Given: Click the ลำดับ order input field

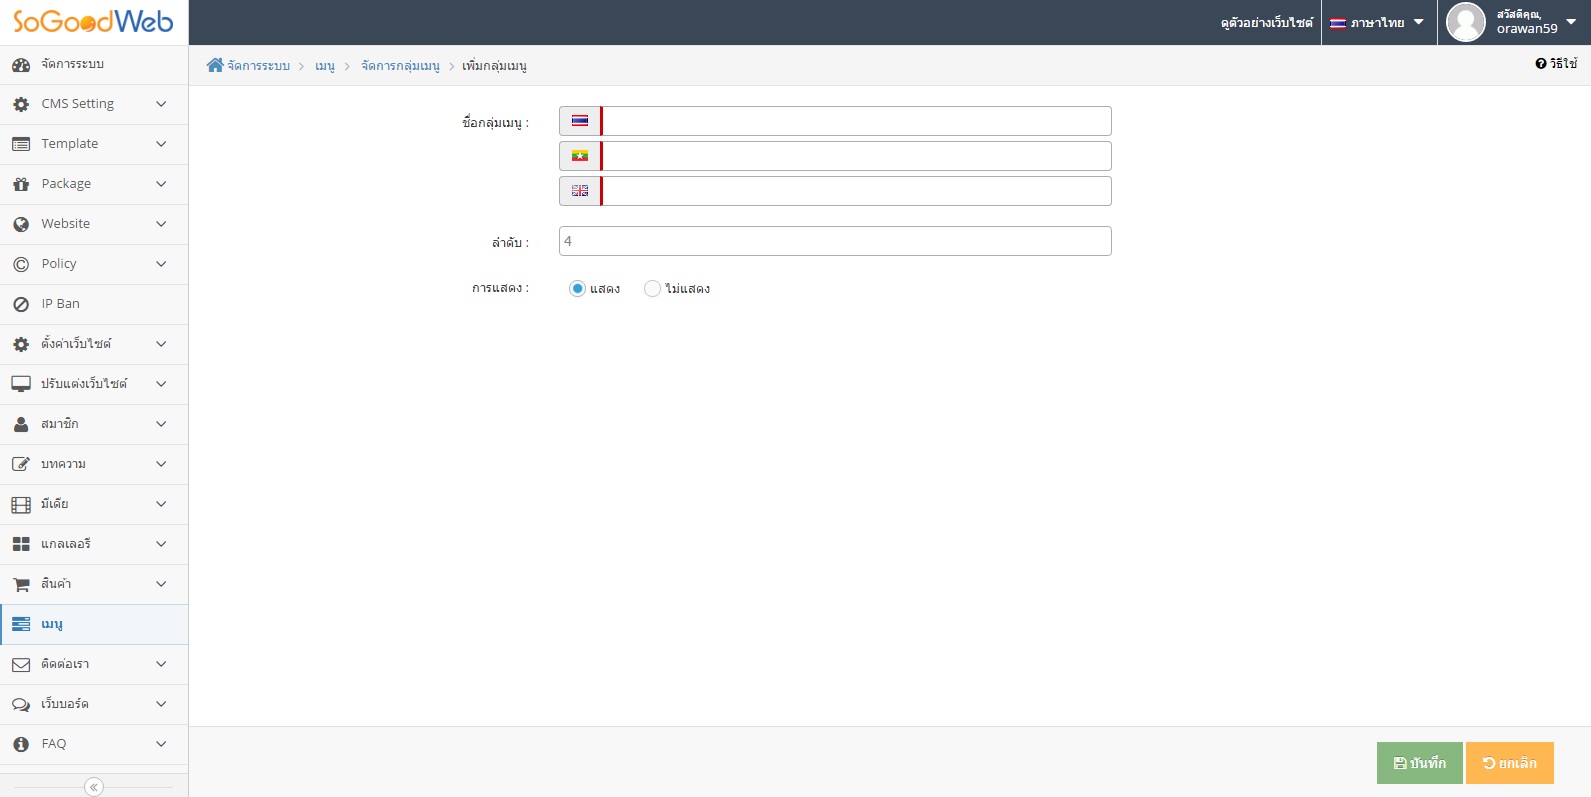Looking at the screenshot, I should (835, 241).
